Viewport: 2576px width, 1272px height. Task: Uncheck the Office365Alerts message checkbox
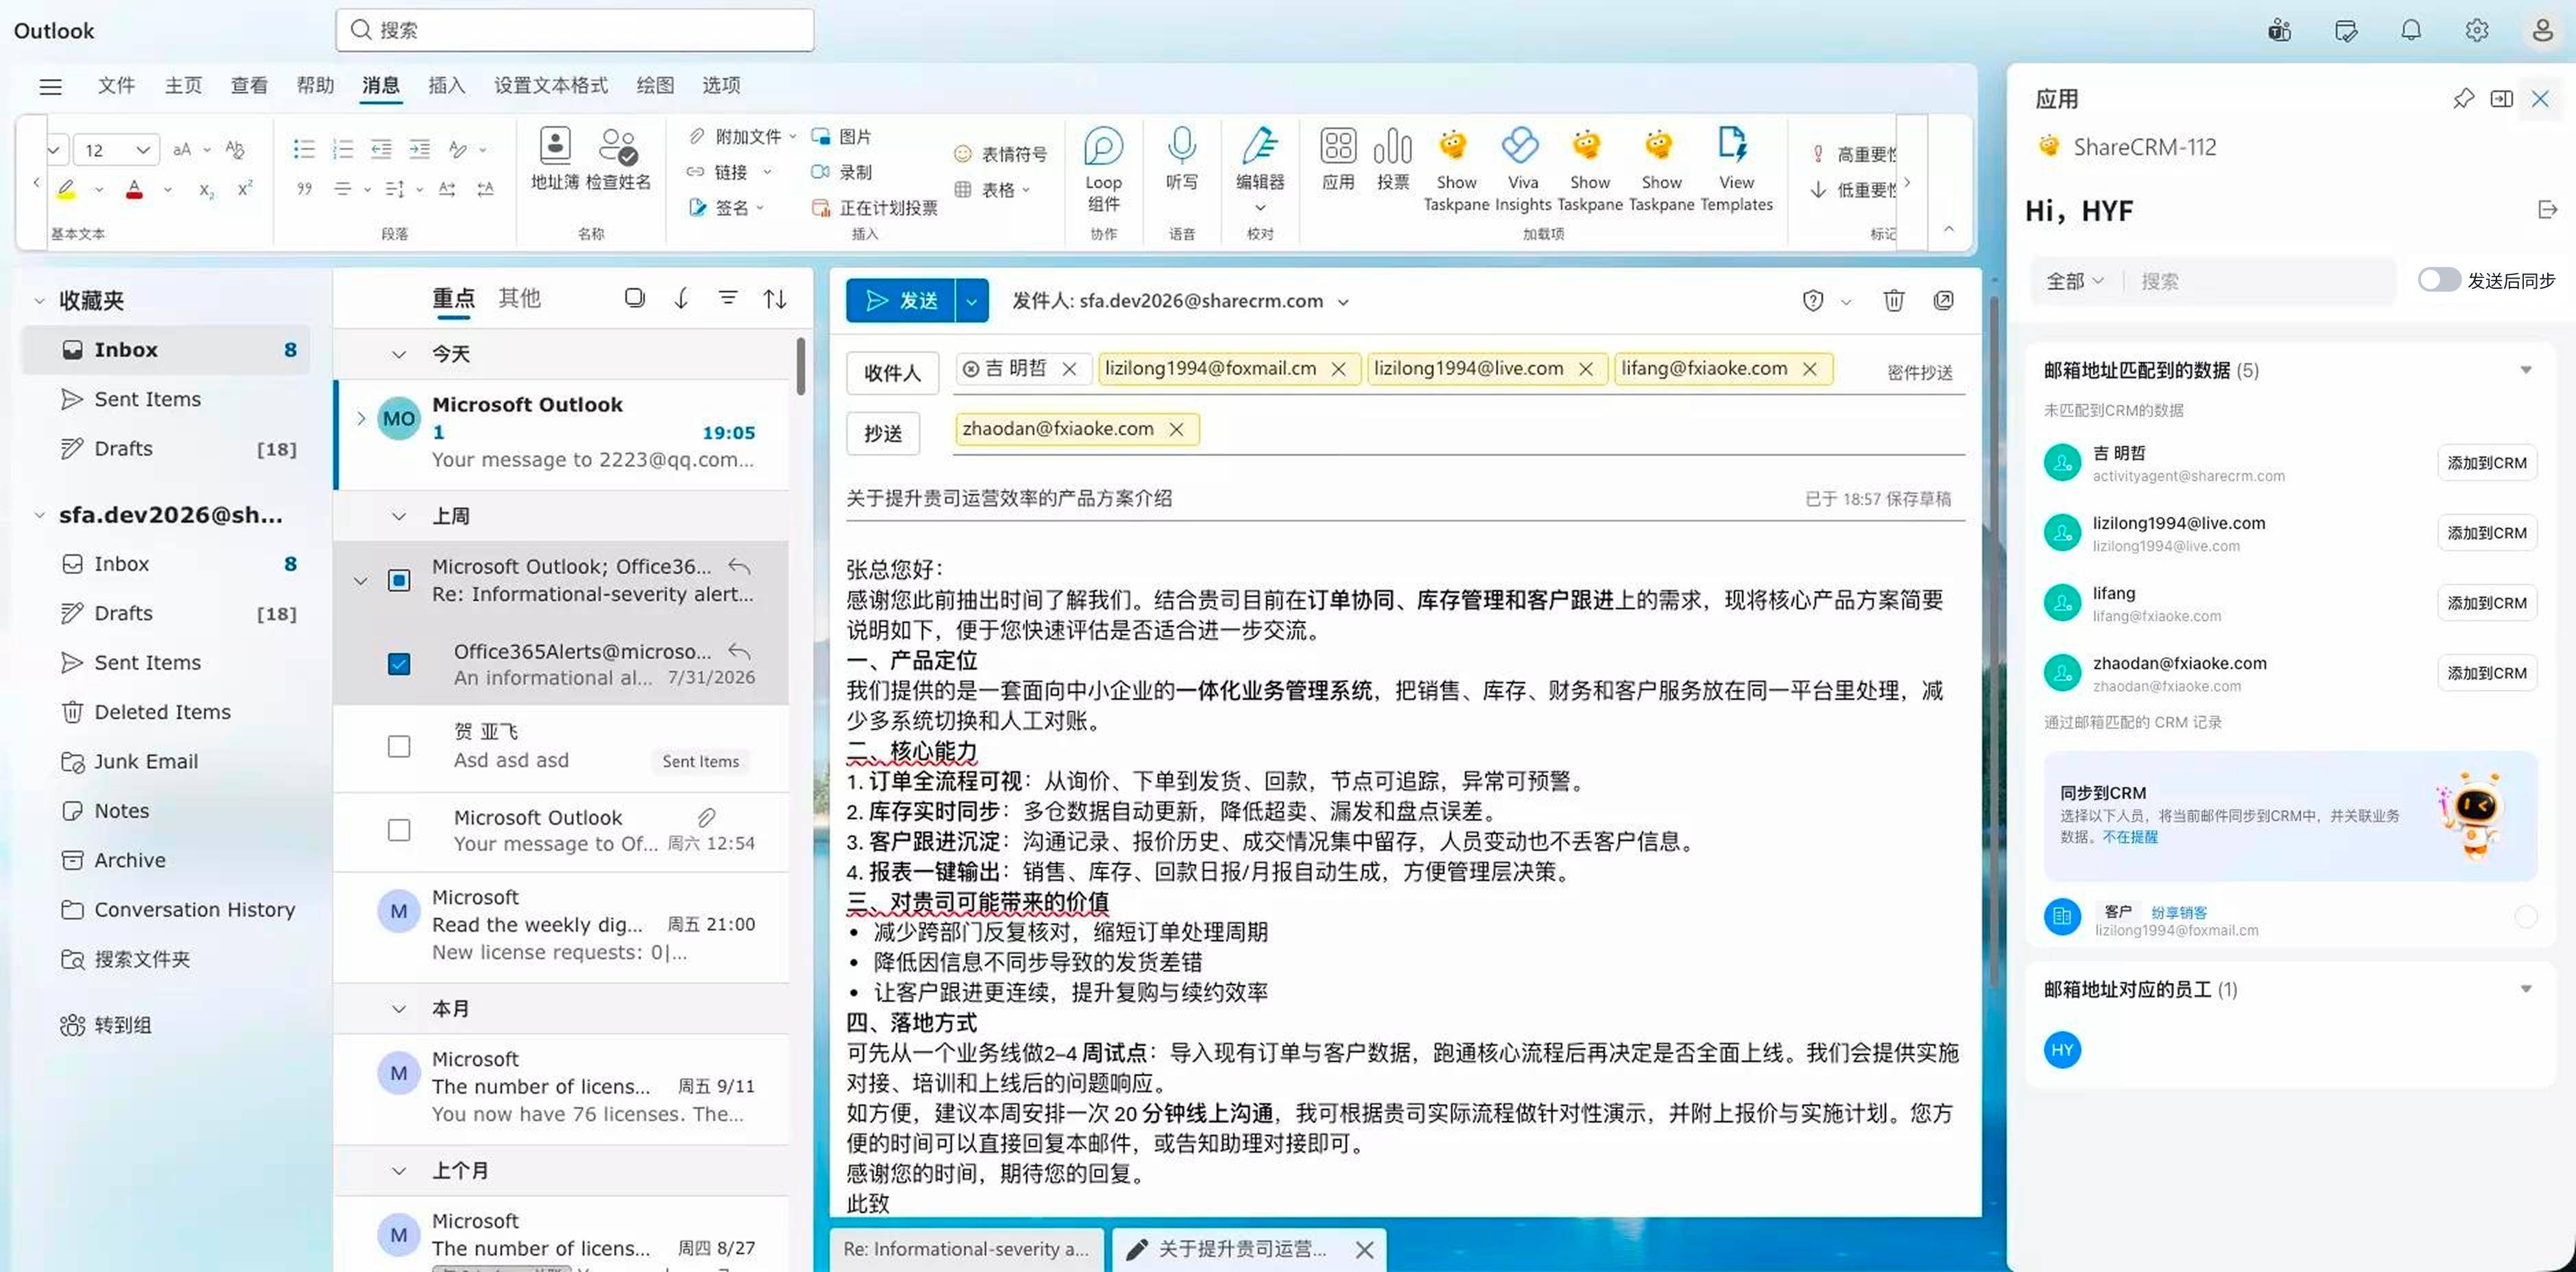[398, 663]
